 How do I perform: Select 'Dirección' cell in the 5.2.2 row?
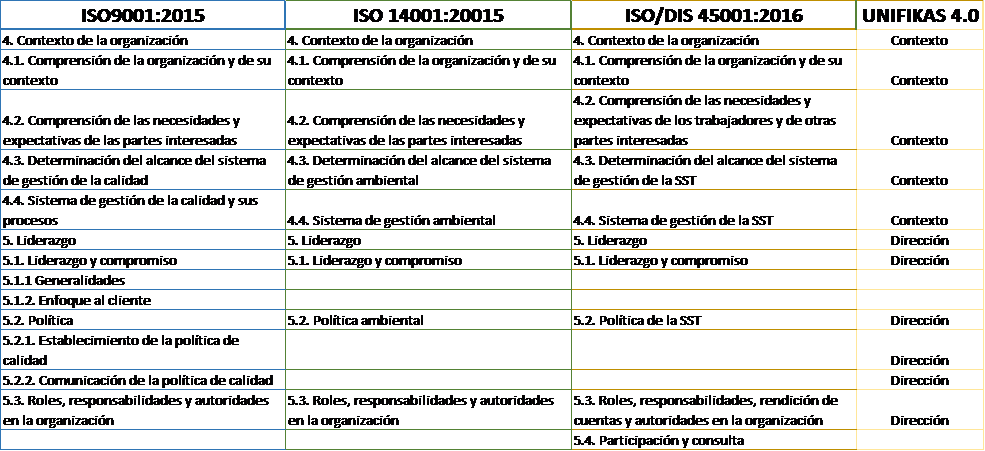coord(920,381)
